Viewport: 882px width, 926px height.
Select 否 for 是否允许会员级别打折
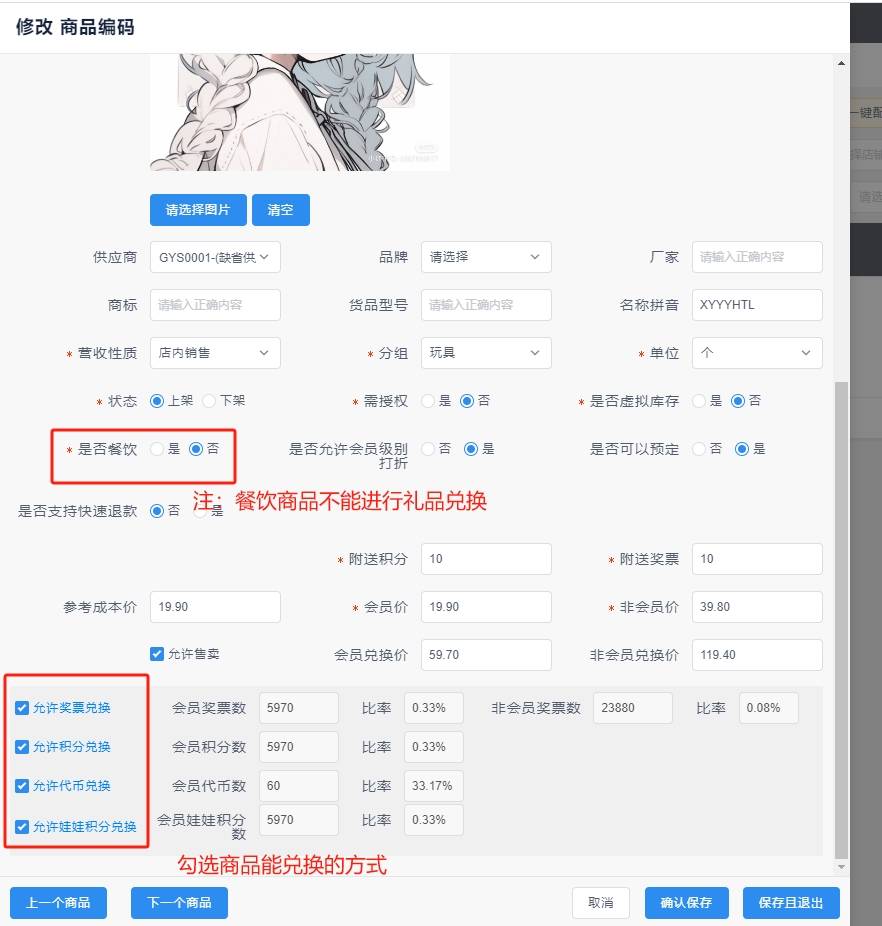(428, 449)
